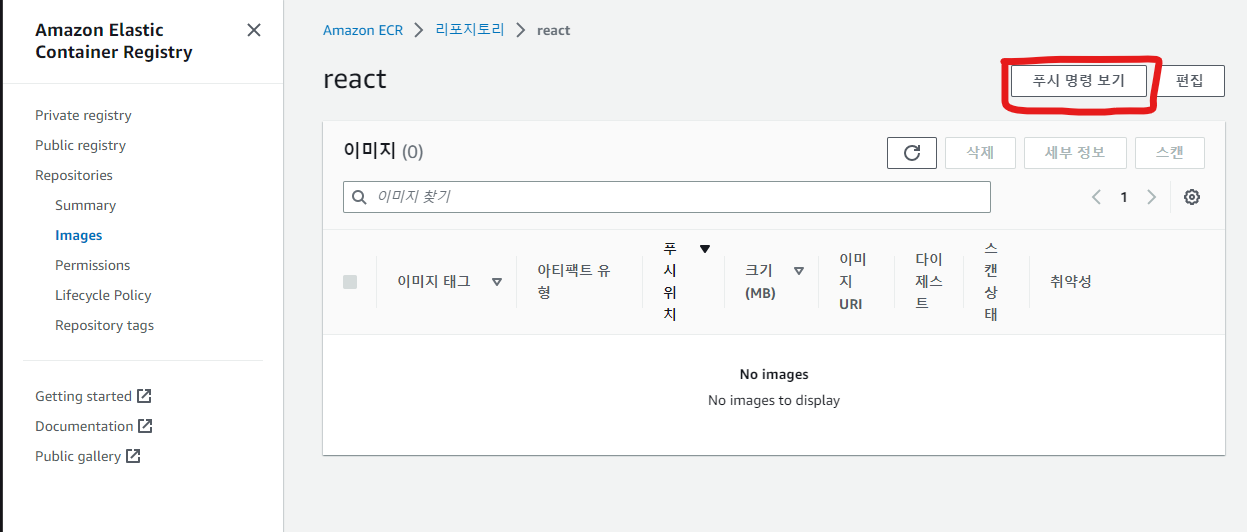Focus the 이미지 찾기 search field

coord(667,197)
